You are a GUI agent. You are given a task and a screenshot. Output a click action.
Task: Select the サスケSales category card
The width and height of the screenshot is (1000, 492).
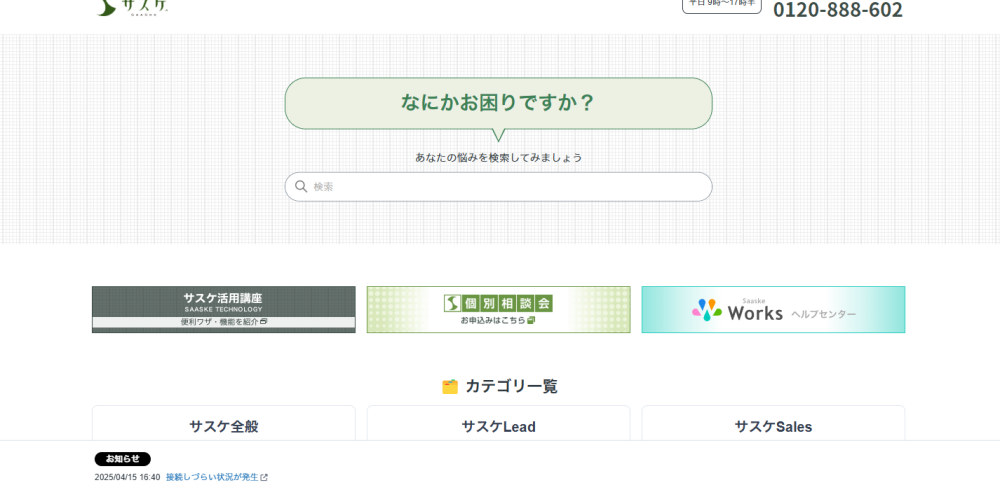point(773,425)
